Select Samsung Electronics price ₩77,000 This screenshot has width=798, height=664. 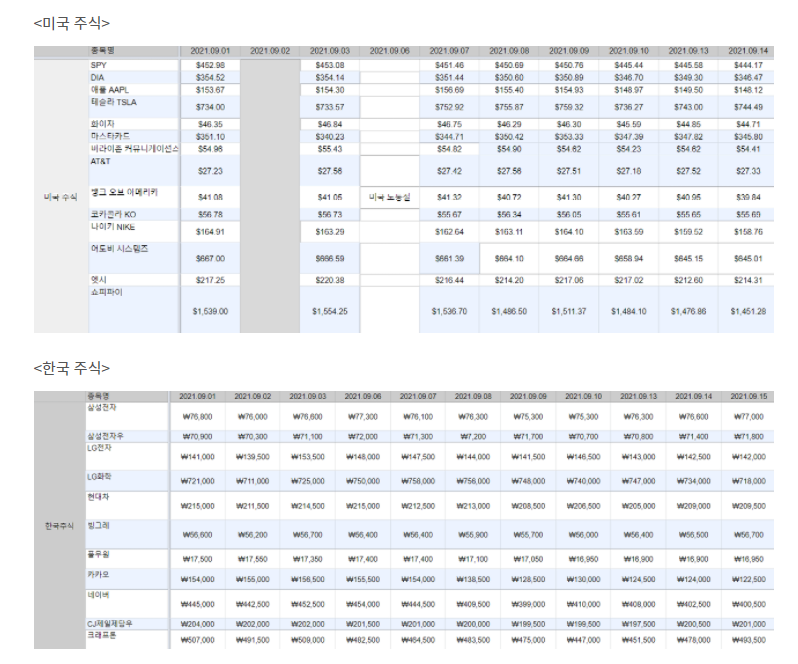point(749,417)
